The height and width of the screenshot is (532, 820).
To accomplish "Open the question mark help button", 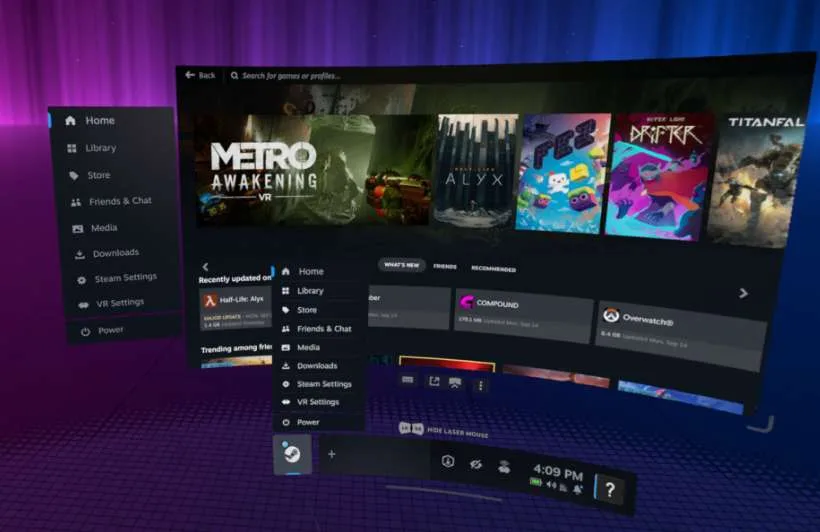I will [610, 490].
